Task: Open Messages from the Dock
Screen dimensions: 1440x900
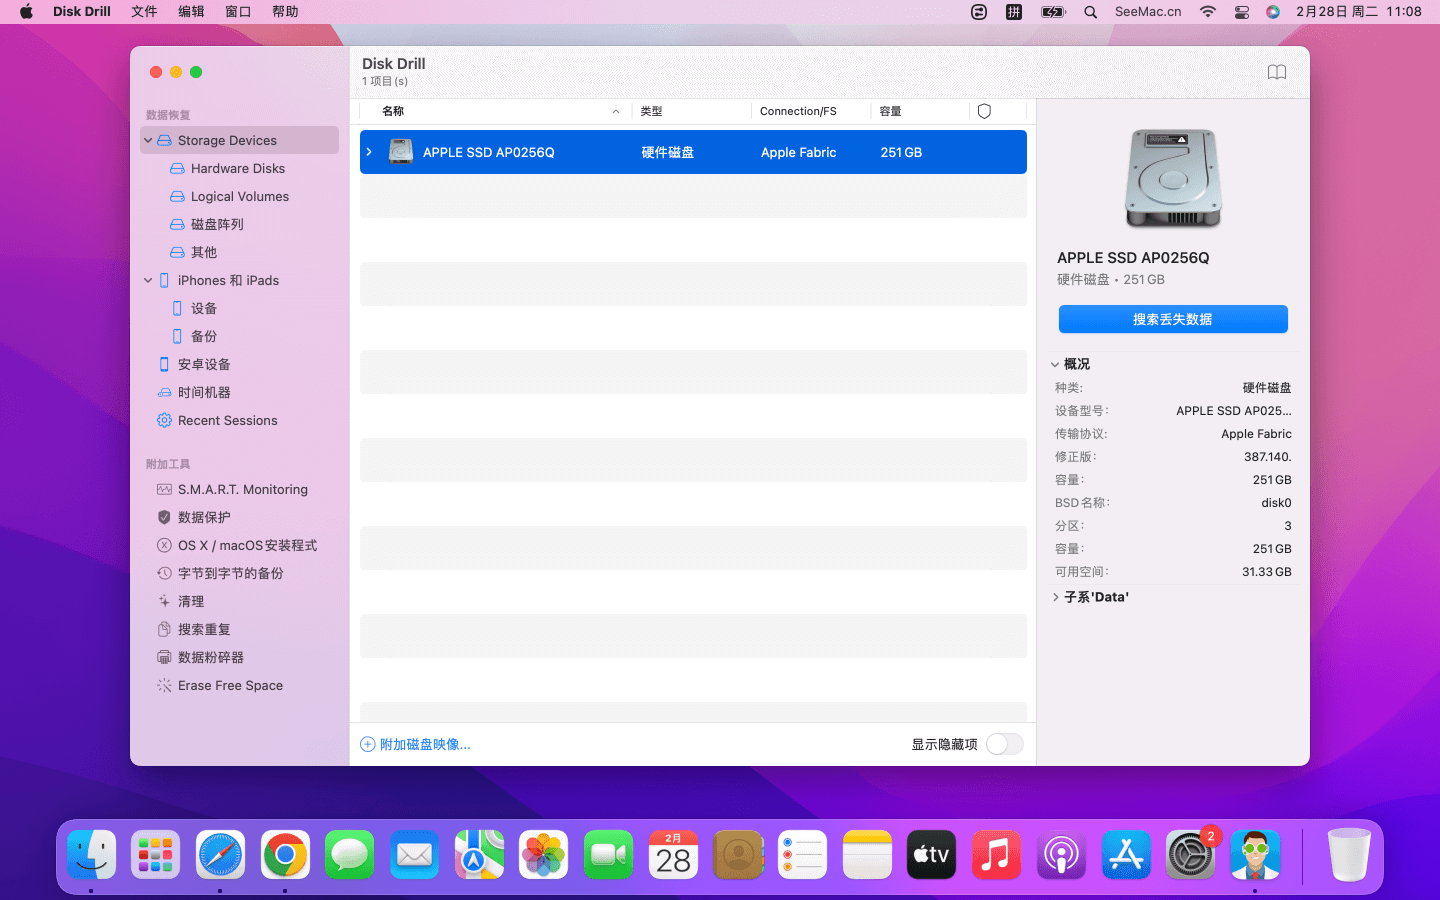Action: point(349,855)
